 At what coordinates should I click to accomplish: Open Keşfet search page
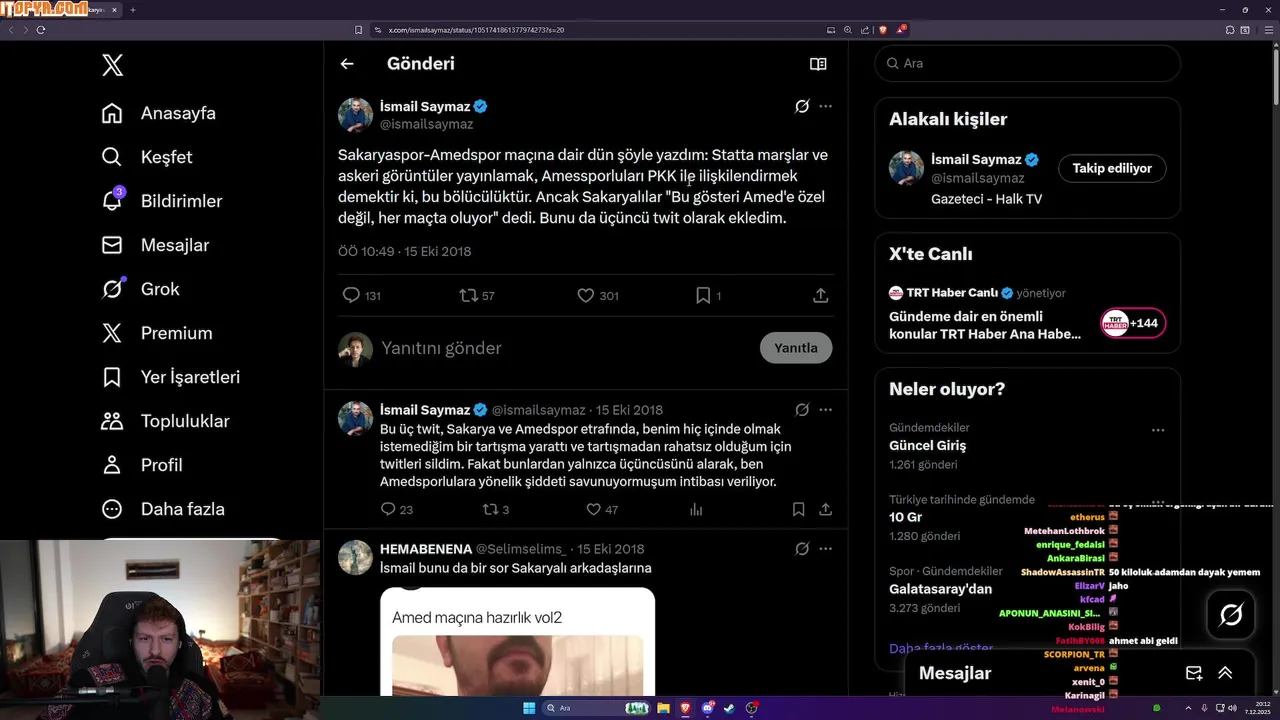click(x=147, y=157)
